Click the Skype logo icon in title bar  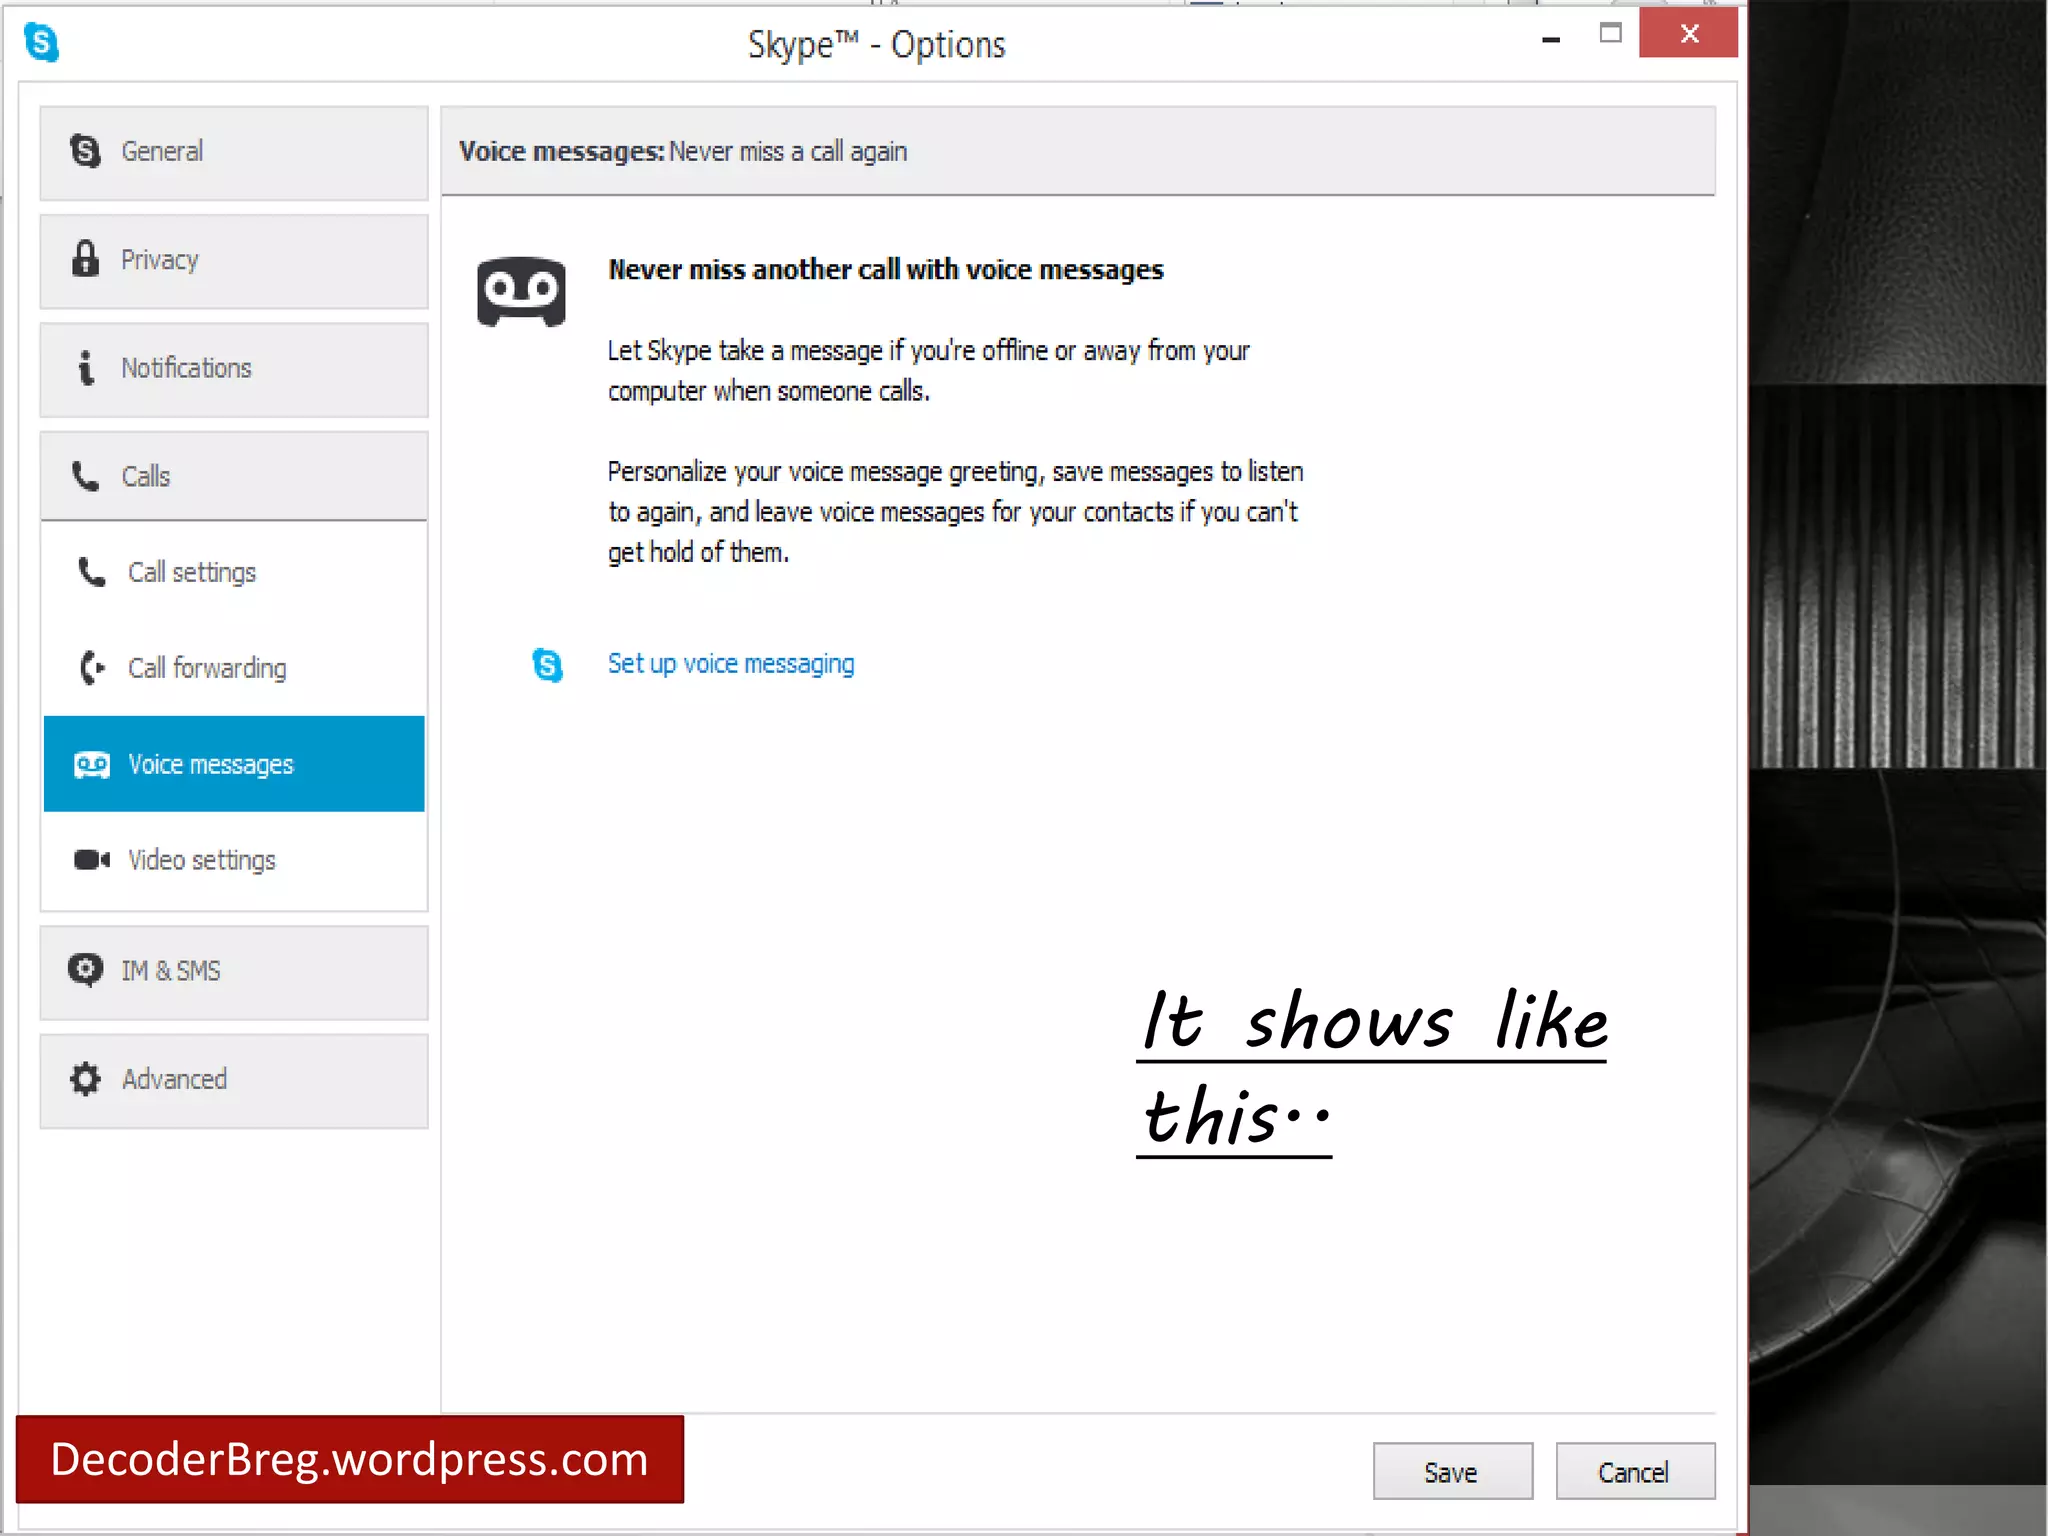[41, 42]
